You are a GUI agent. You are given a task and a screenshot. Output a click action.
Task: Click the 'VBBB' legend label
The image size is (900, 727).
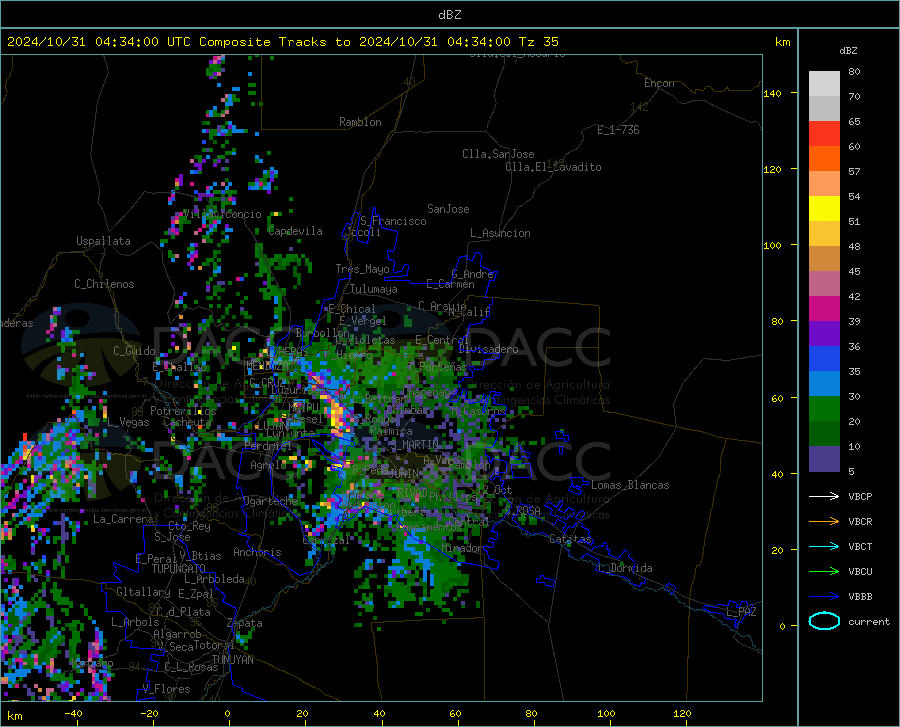(860, 597)
